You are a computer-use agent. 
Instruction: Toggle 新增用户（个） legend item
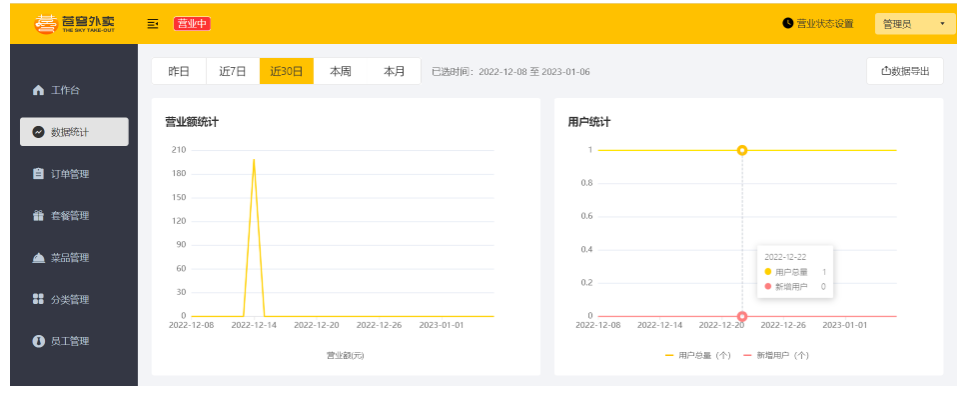776,356
